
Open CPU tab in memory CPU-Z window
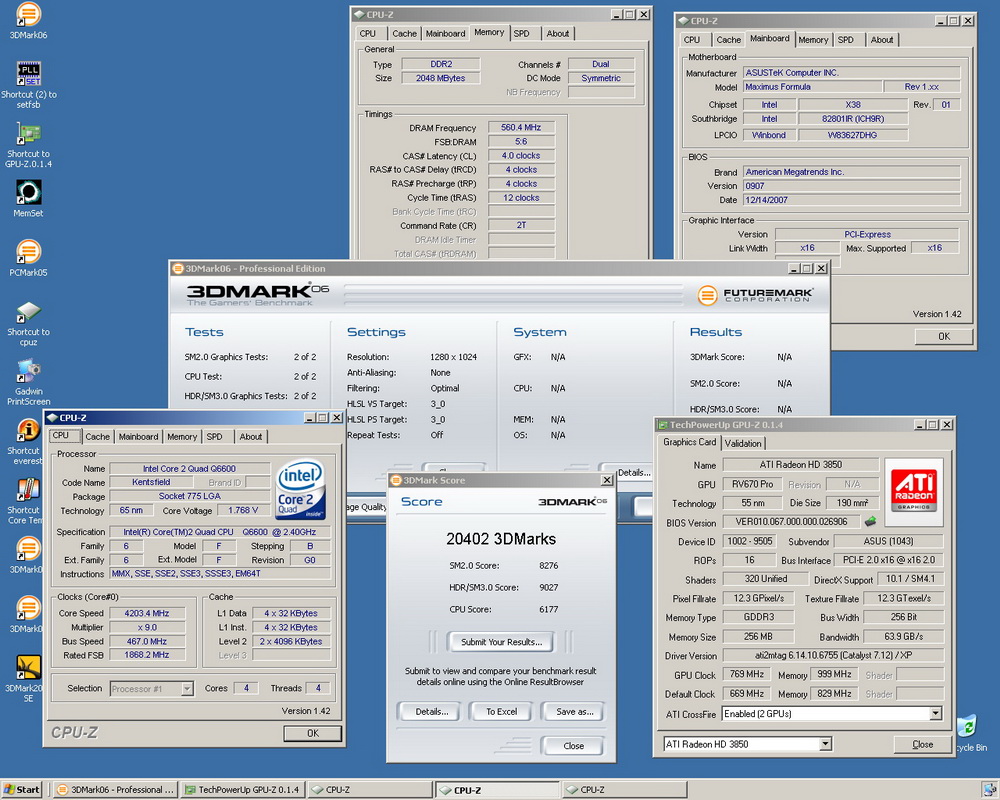tap(368, 33)
